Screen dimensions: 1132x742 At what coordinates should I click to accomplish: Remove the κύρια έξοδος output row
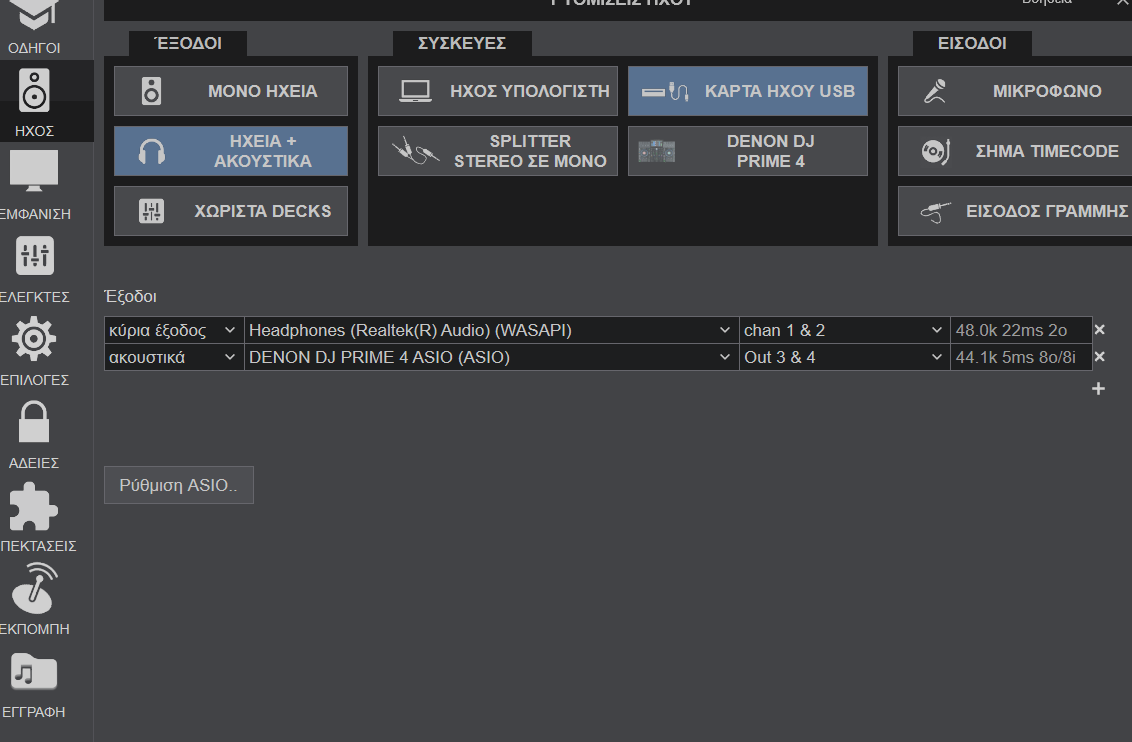click(1100, 330)
